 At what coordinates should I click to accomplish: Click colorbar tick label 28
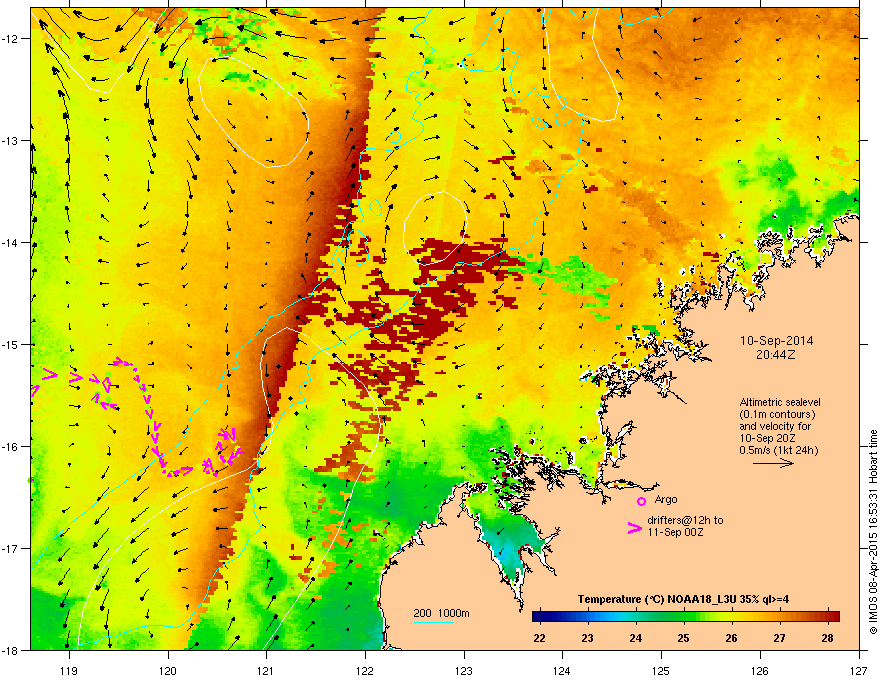(x=827, y=638)
